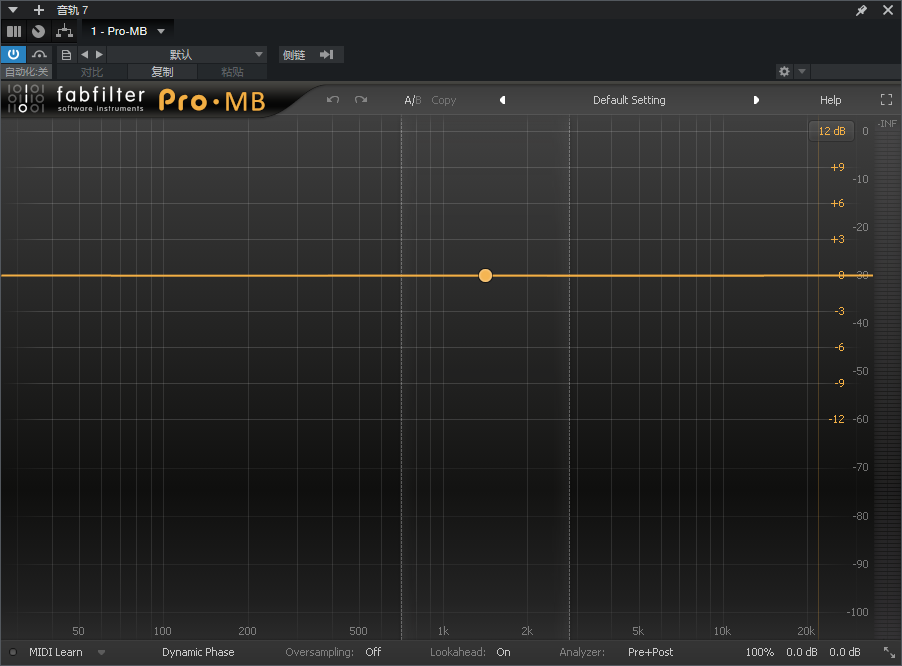The image size is (902, 666).
Task: Undo the last change
Action: (332, 99)
